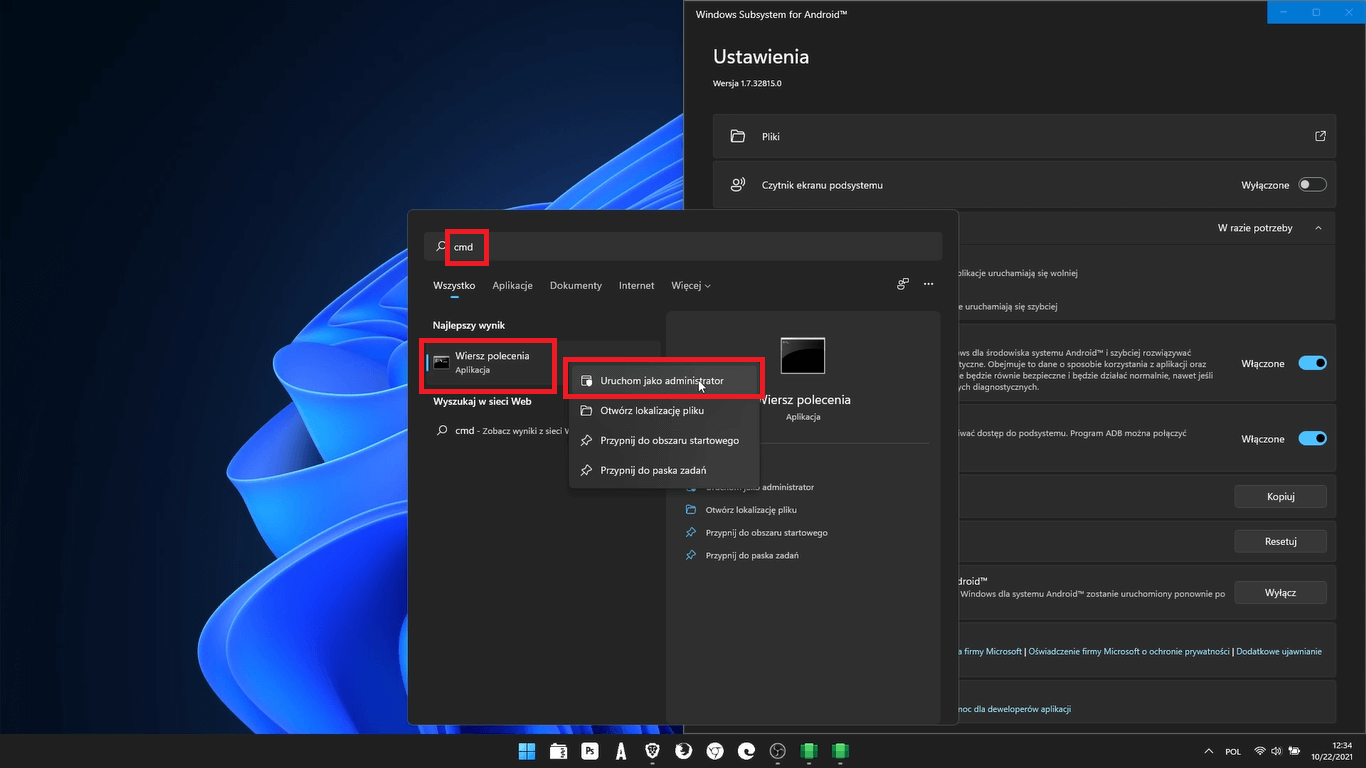1366x768 pixels.
Task: Open the file manager icon on the taskbar
Action: pos(558,751)
